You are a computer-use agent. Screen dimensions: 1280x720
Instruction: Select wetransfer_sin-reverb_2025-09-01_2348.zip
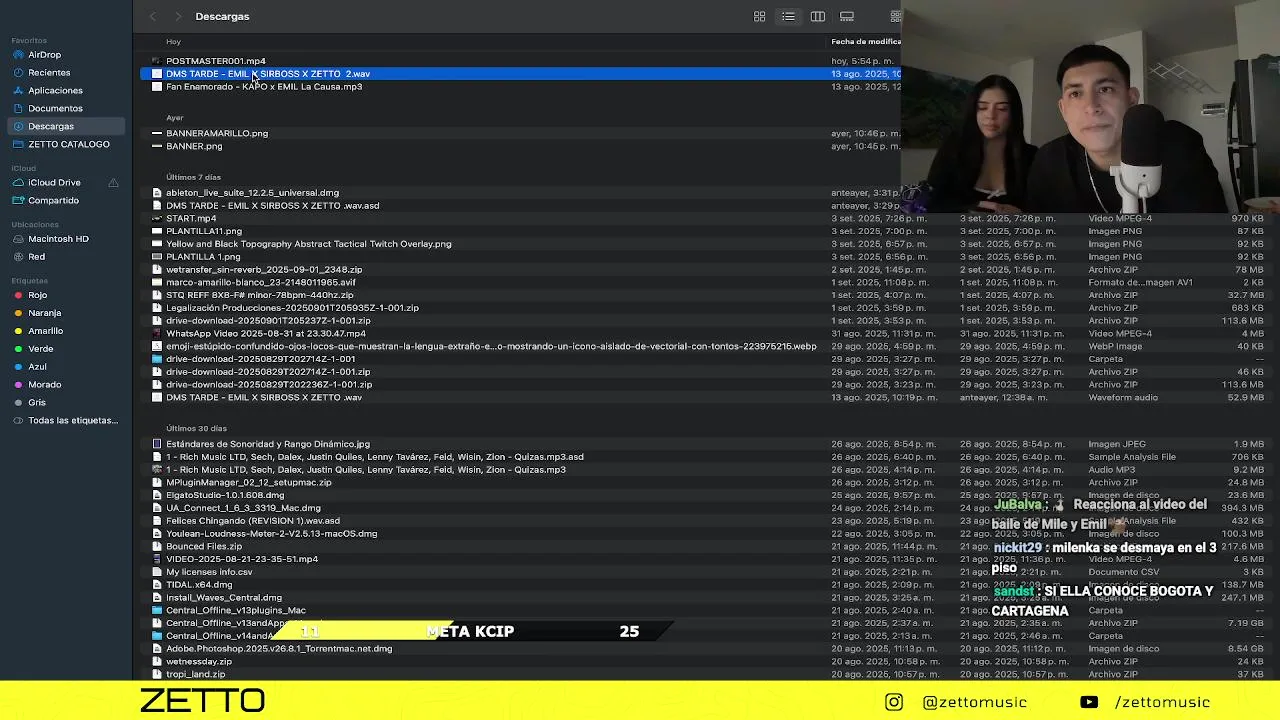click(x=264, y=270)
